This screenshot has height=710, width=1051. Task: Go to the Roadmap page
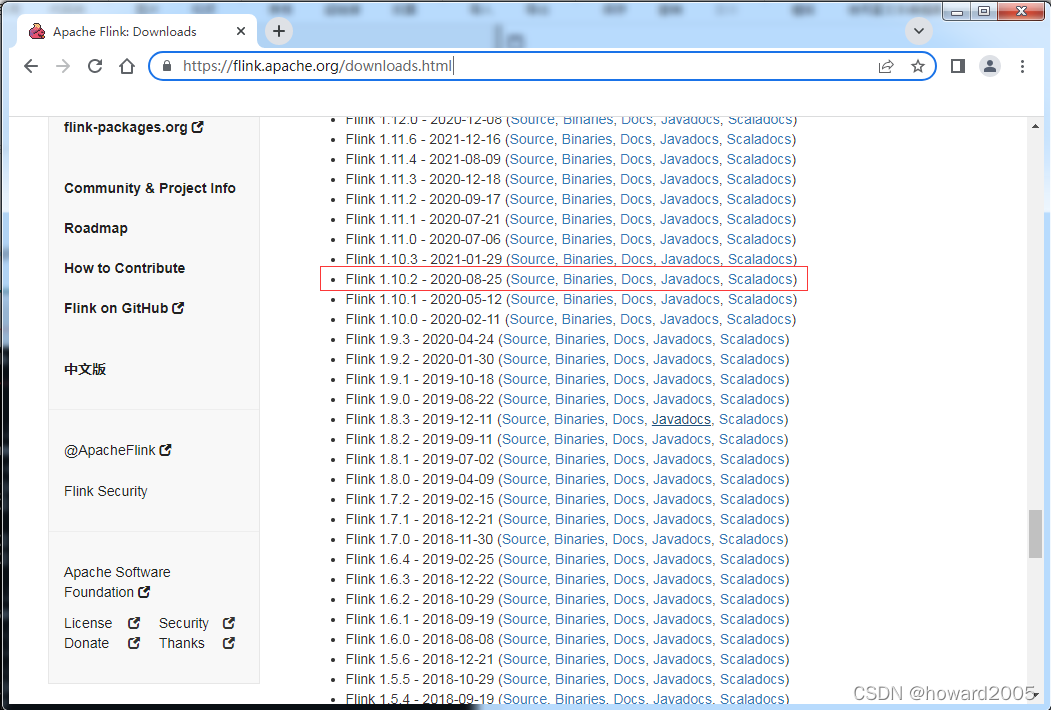tap(96, 228)
